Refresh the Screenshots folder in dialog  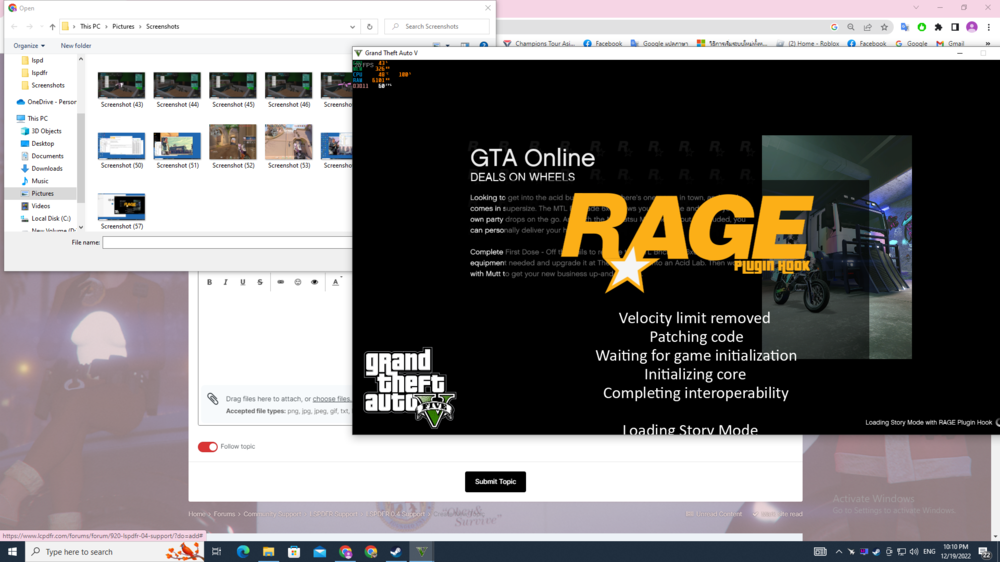coord(370,27)
